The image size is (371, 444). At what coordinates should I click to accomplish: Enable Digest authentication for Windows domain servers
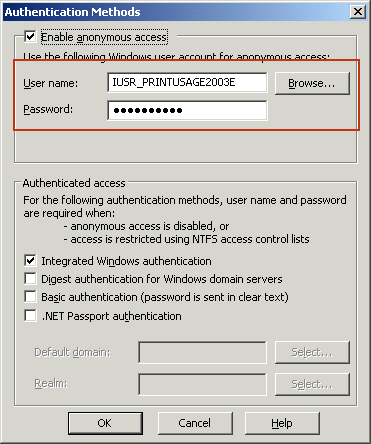point(30,278)
